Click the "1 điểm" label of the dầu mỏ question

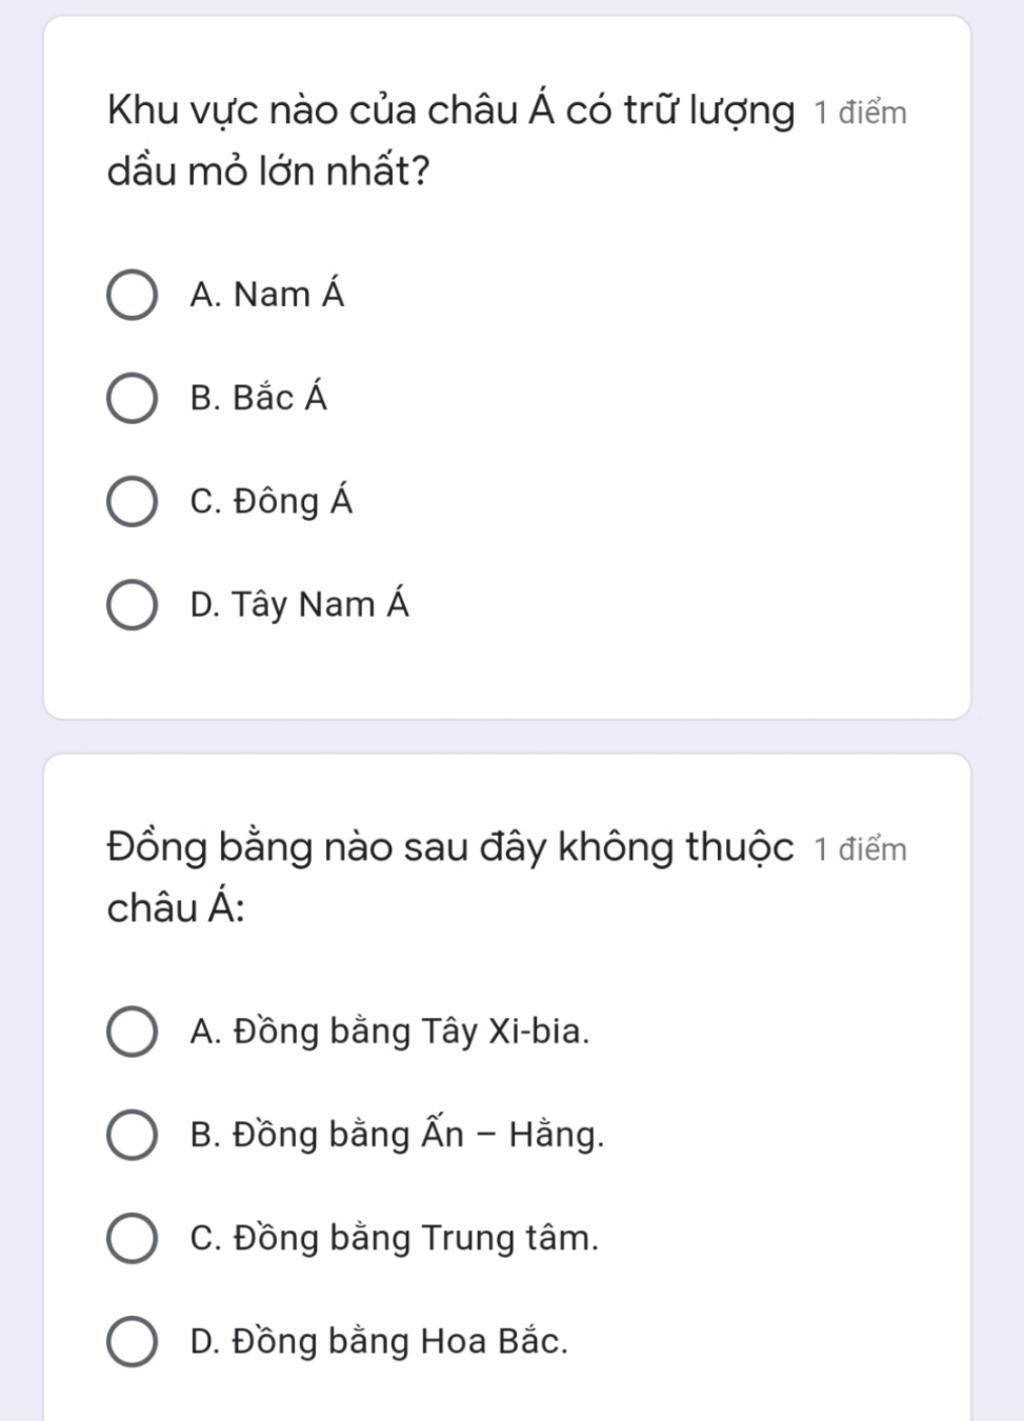(860, 113)
